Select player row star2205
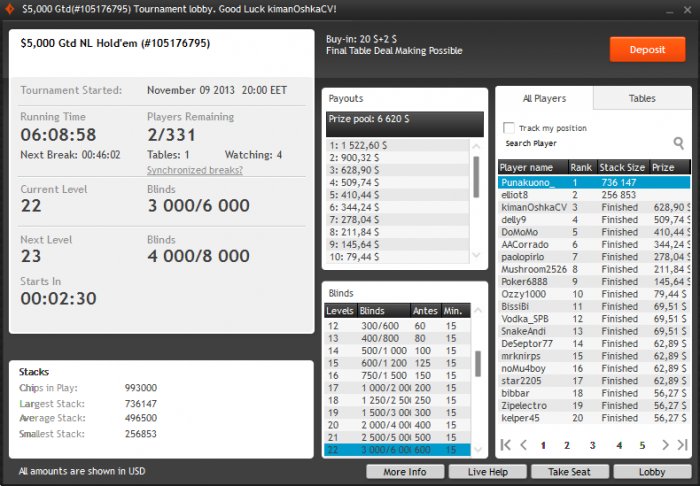Viewport: 700px width, 486px height. [x=594, y=381]
